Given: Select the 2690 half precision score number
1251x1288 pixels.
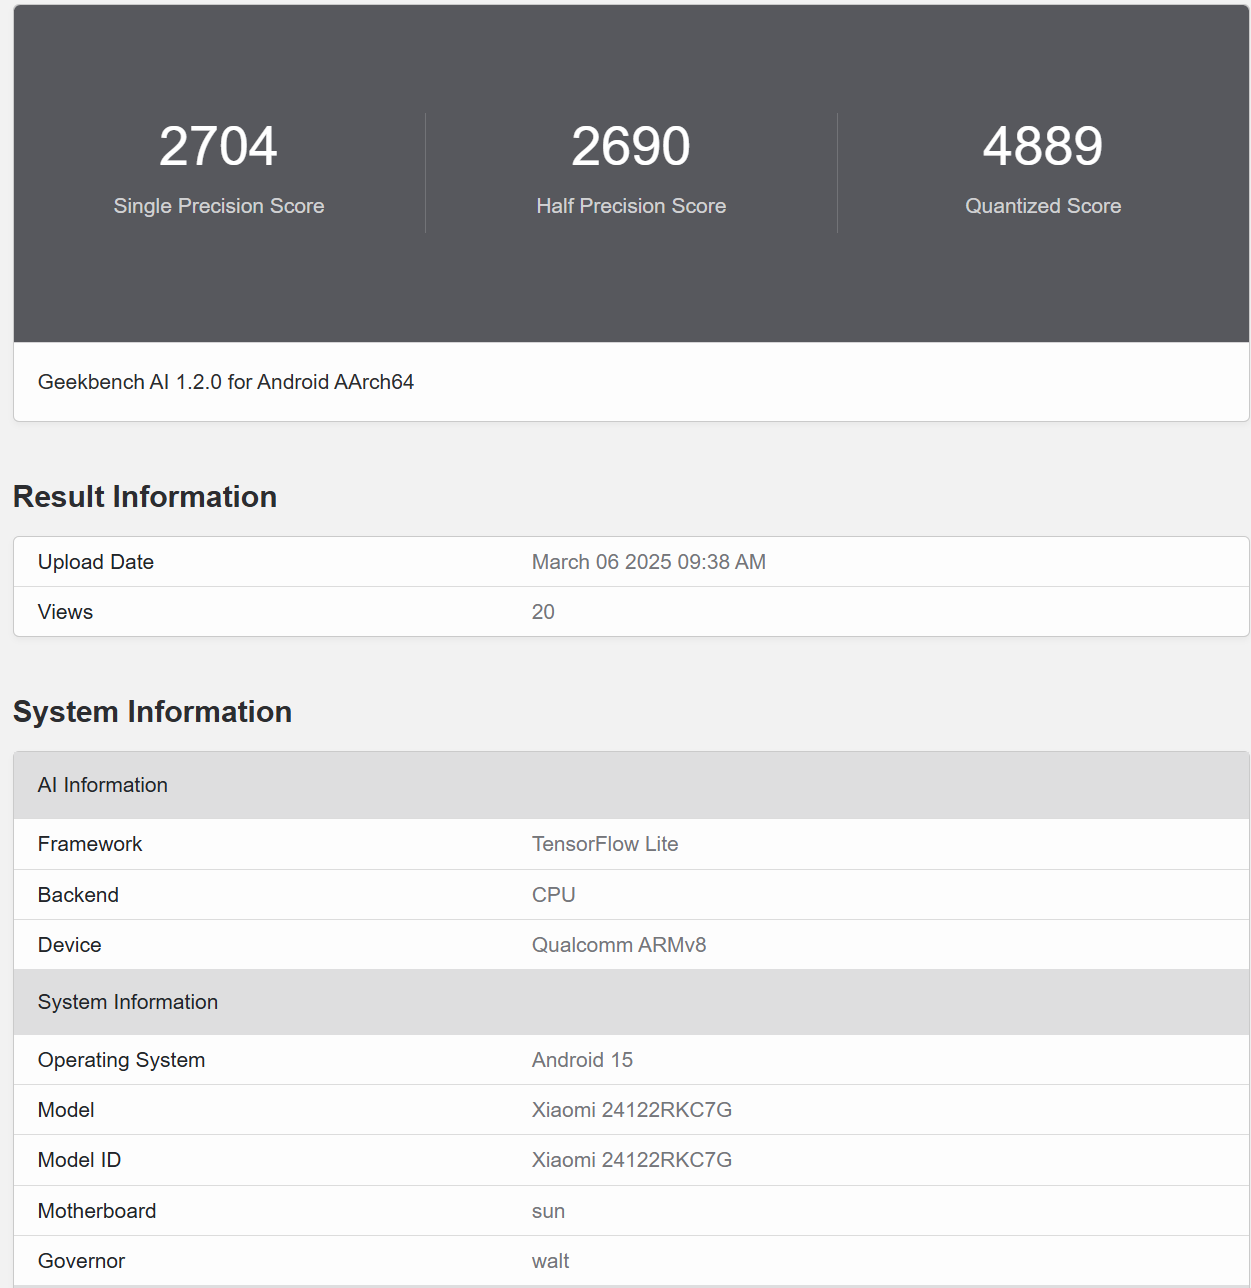Looking at the screenshot, I should [x=630, y=146].
